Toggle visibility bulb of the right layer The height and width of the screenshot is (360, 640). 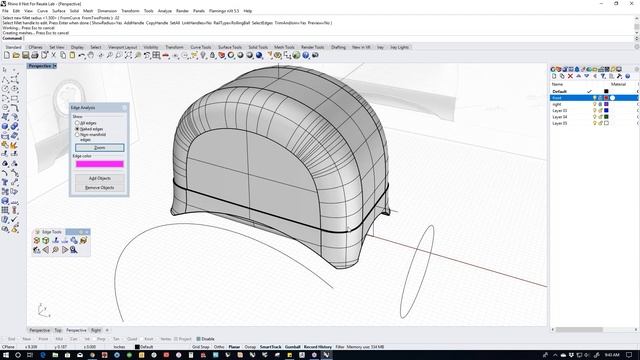(x=594, y=104)
